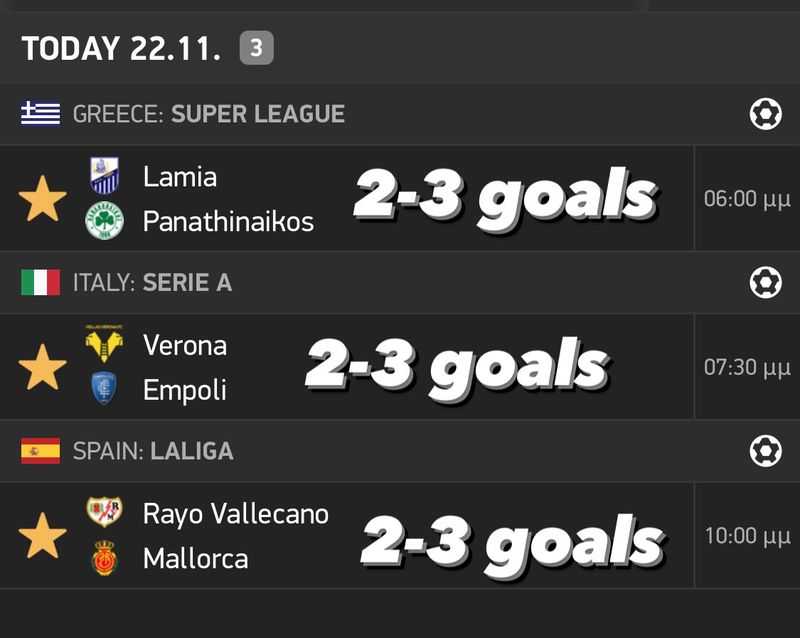Toggle favorite star for Verona vs Empoli
800x638 pixels.
(x=43, y=367)
